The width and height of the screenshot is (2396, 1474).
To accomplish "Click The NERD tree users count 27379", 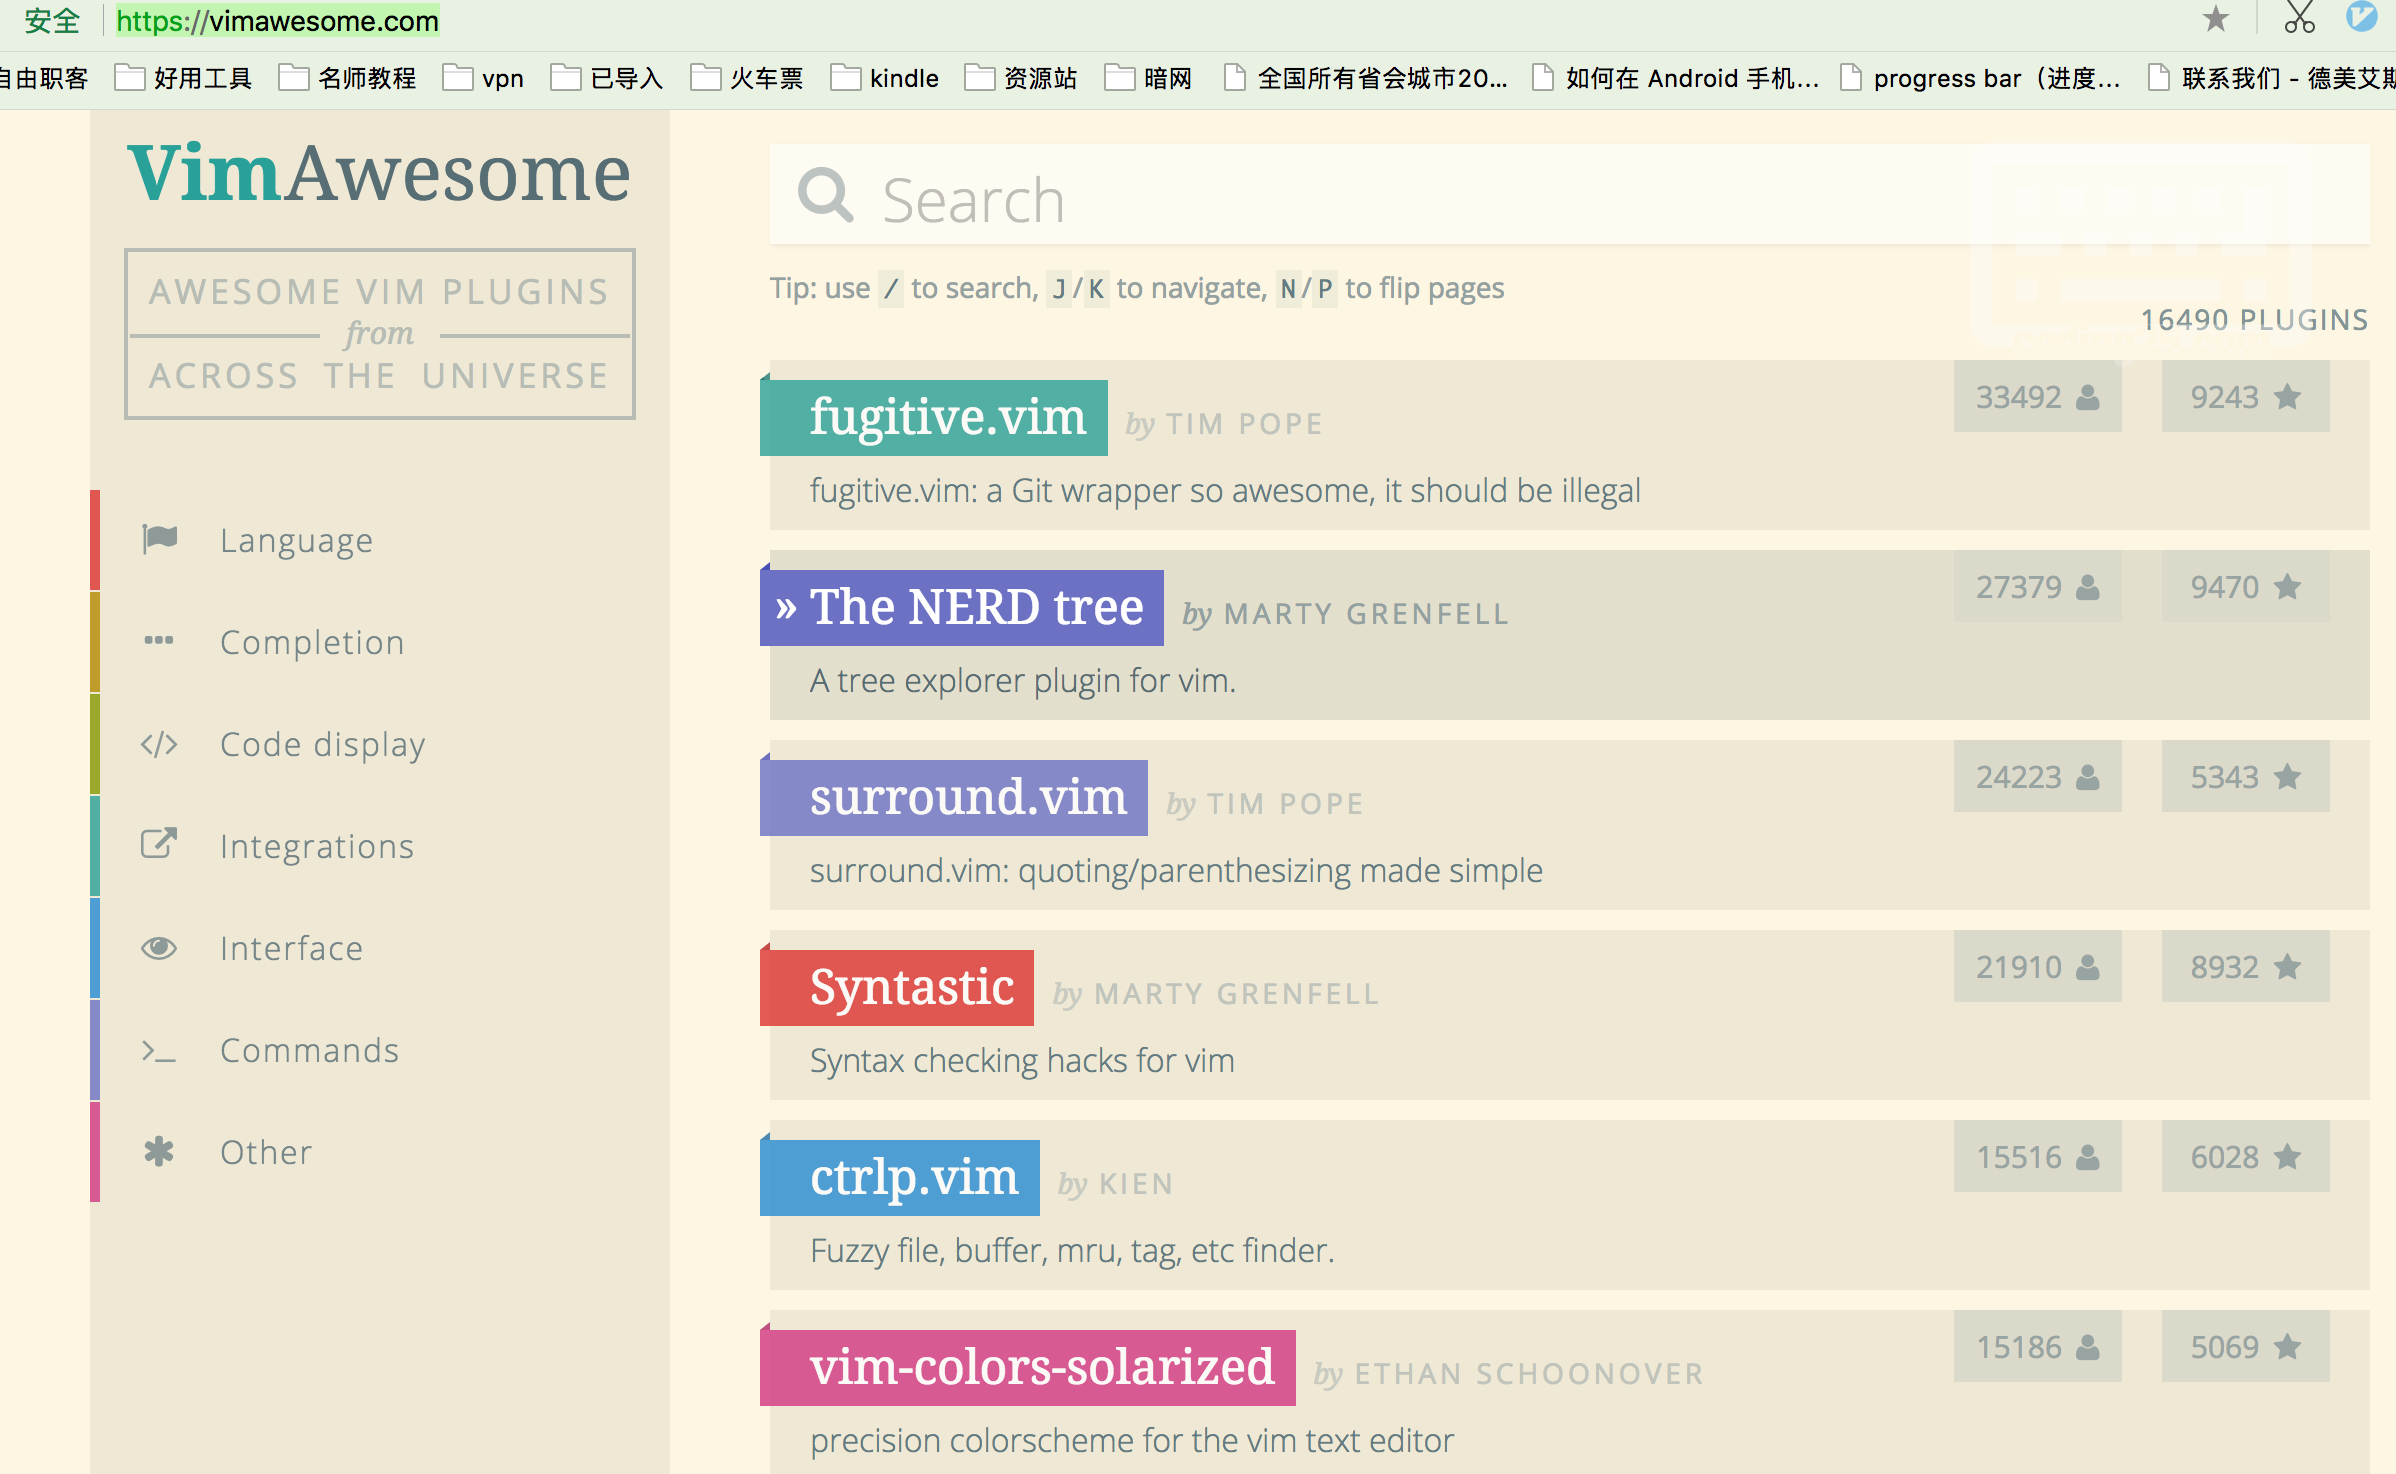I will (x=2037, y=587).
